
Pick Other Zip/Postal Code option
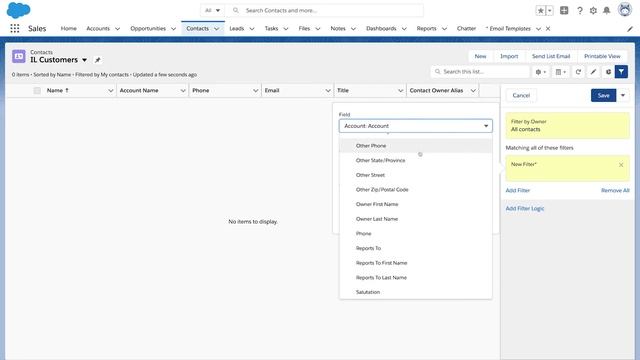coord(416,190)
